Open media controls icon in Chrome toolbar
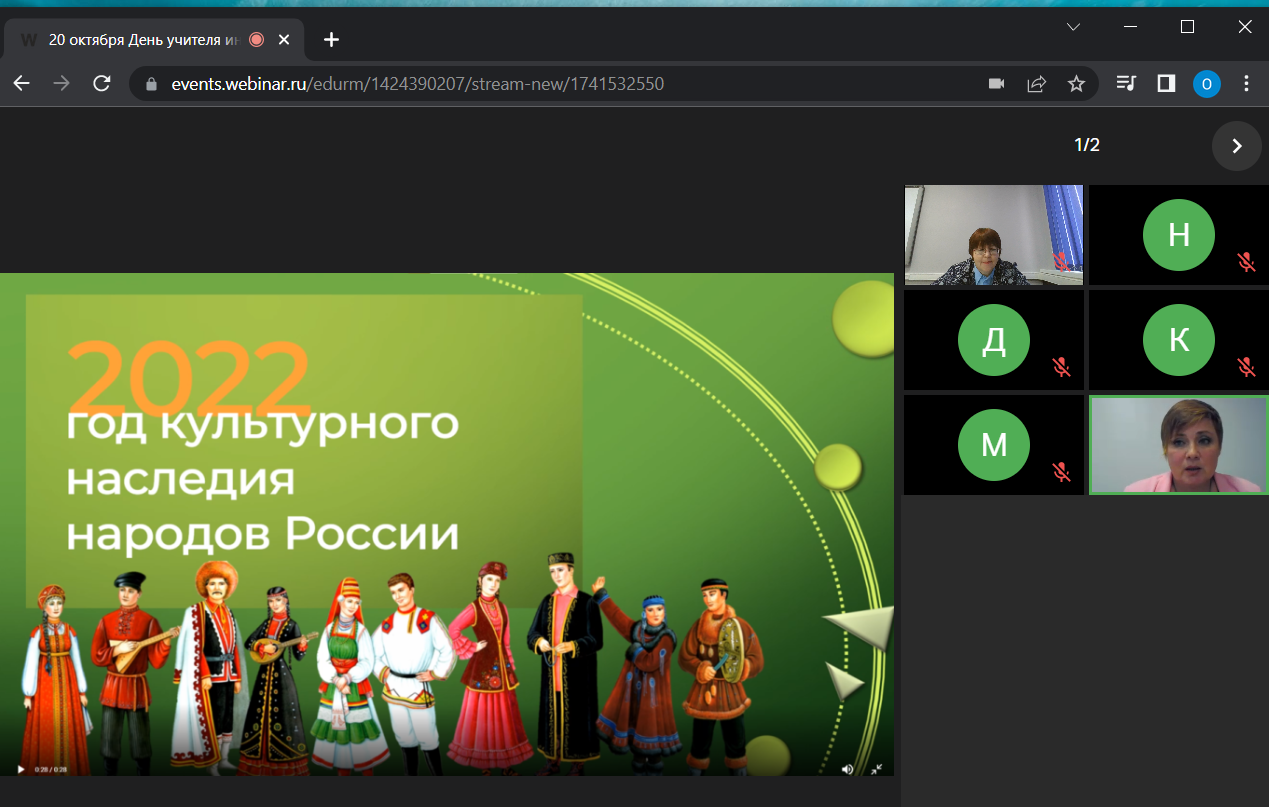The height and width of the screenshot is (807, 1269). click(x=1126, y=84)
